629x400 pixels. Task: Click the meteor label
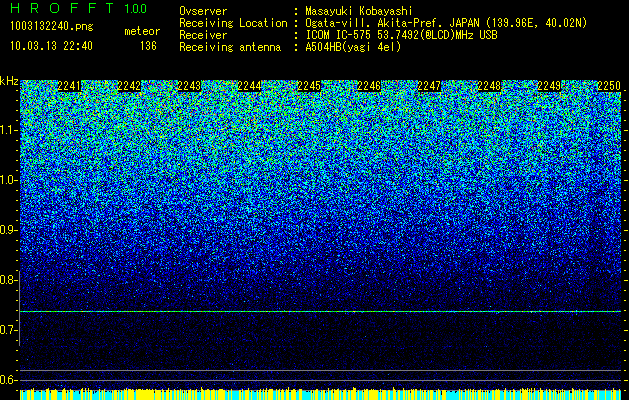click(x=142, y=31)
